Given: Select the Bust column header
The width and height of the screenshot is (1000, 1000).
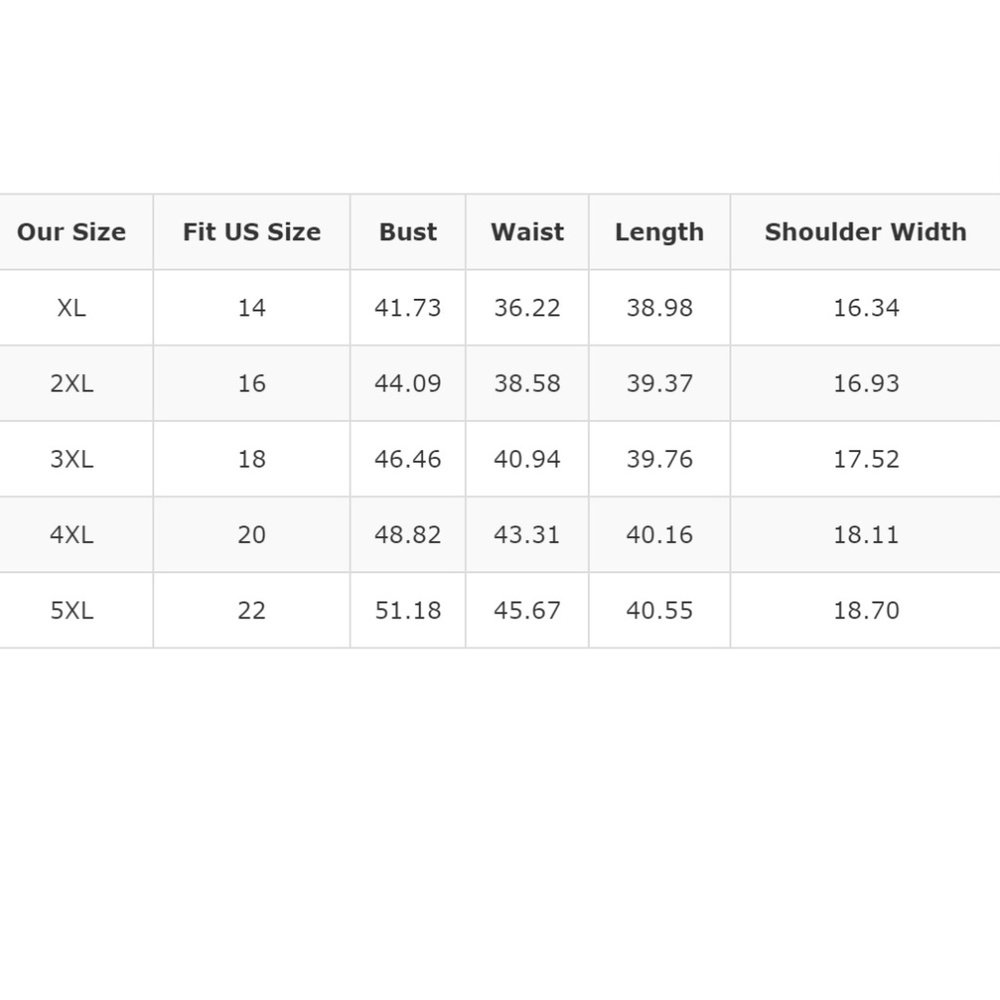Looking at the screenshot, I should 408,232.
